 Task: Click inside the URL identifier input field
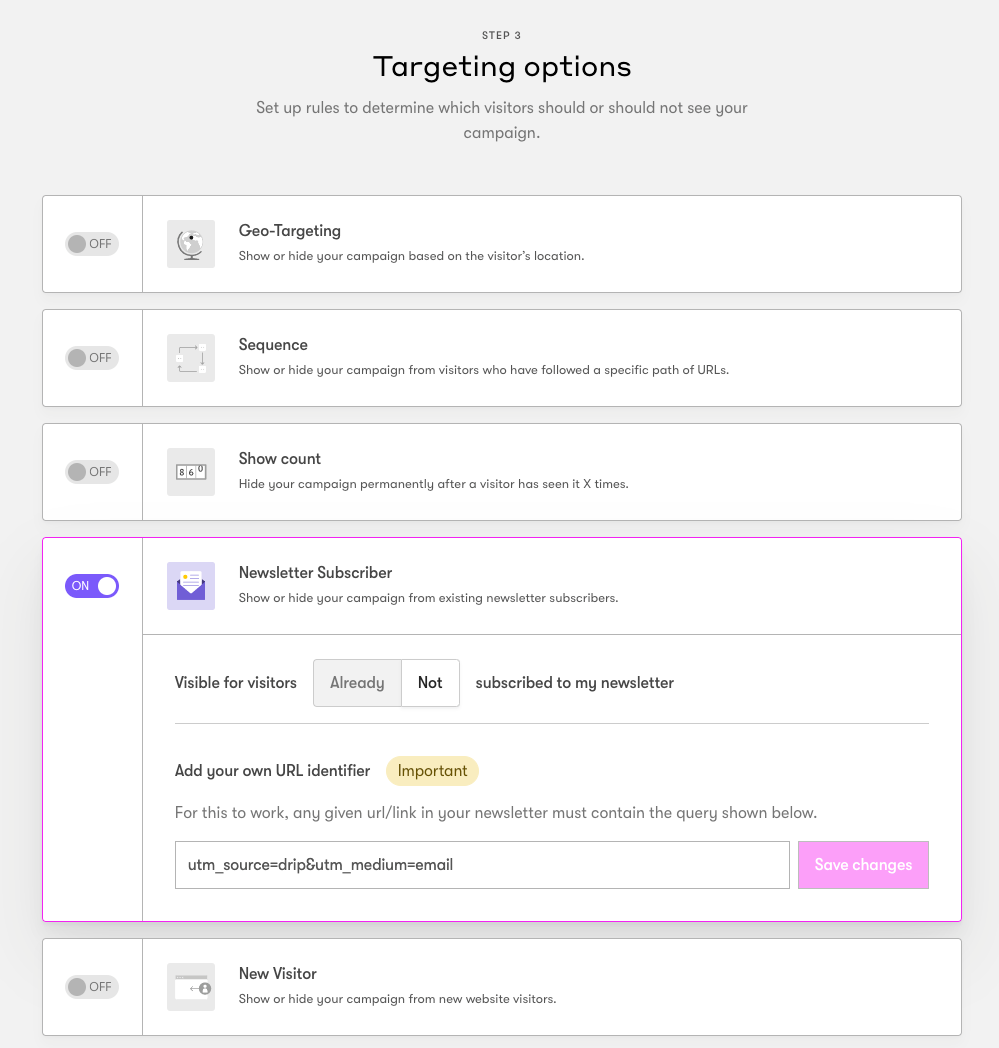(x=482, y=864)
